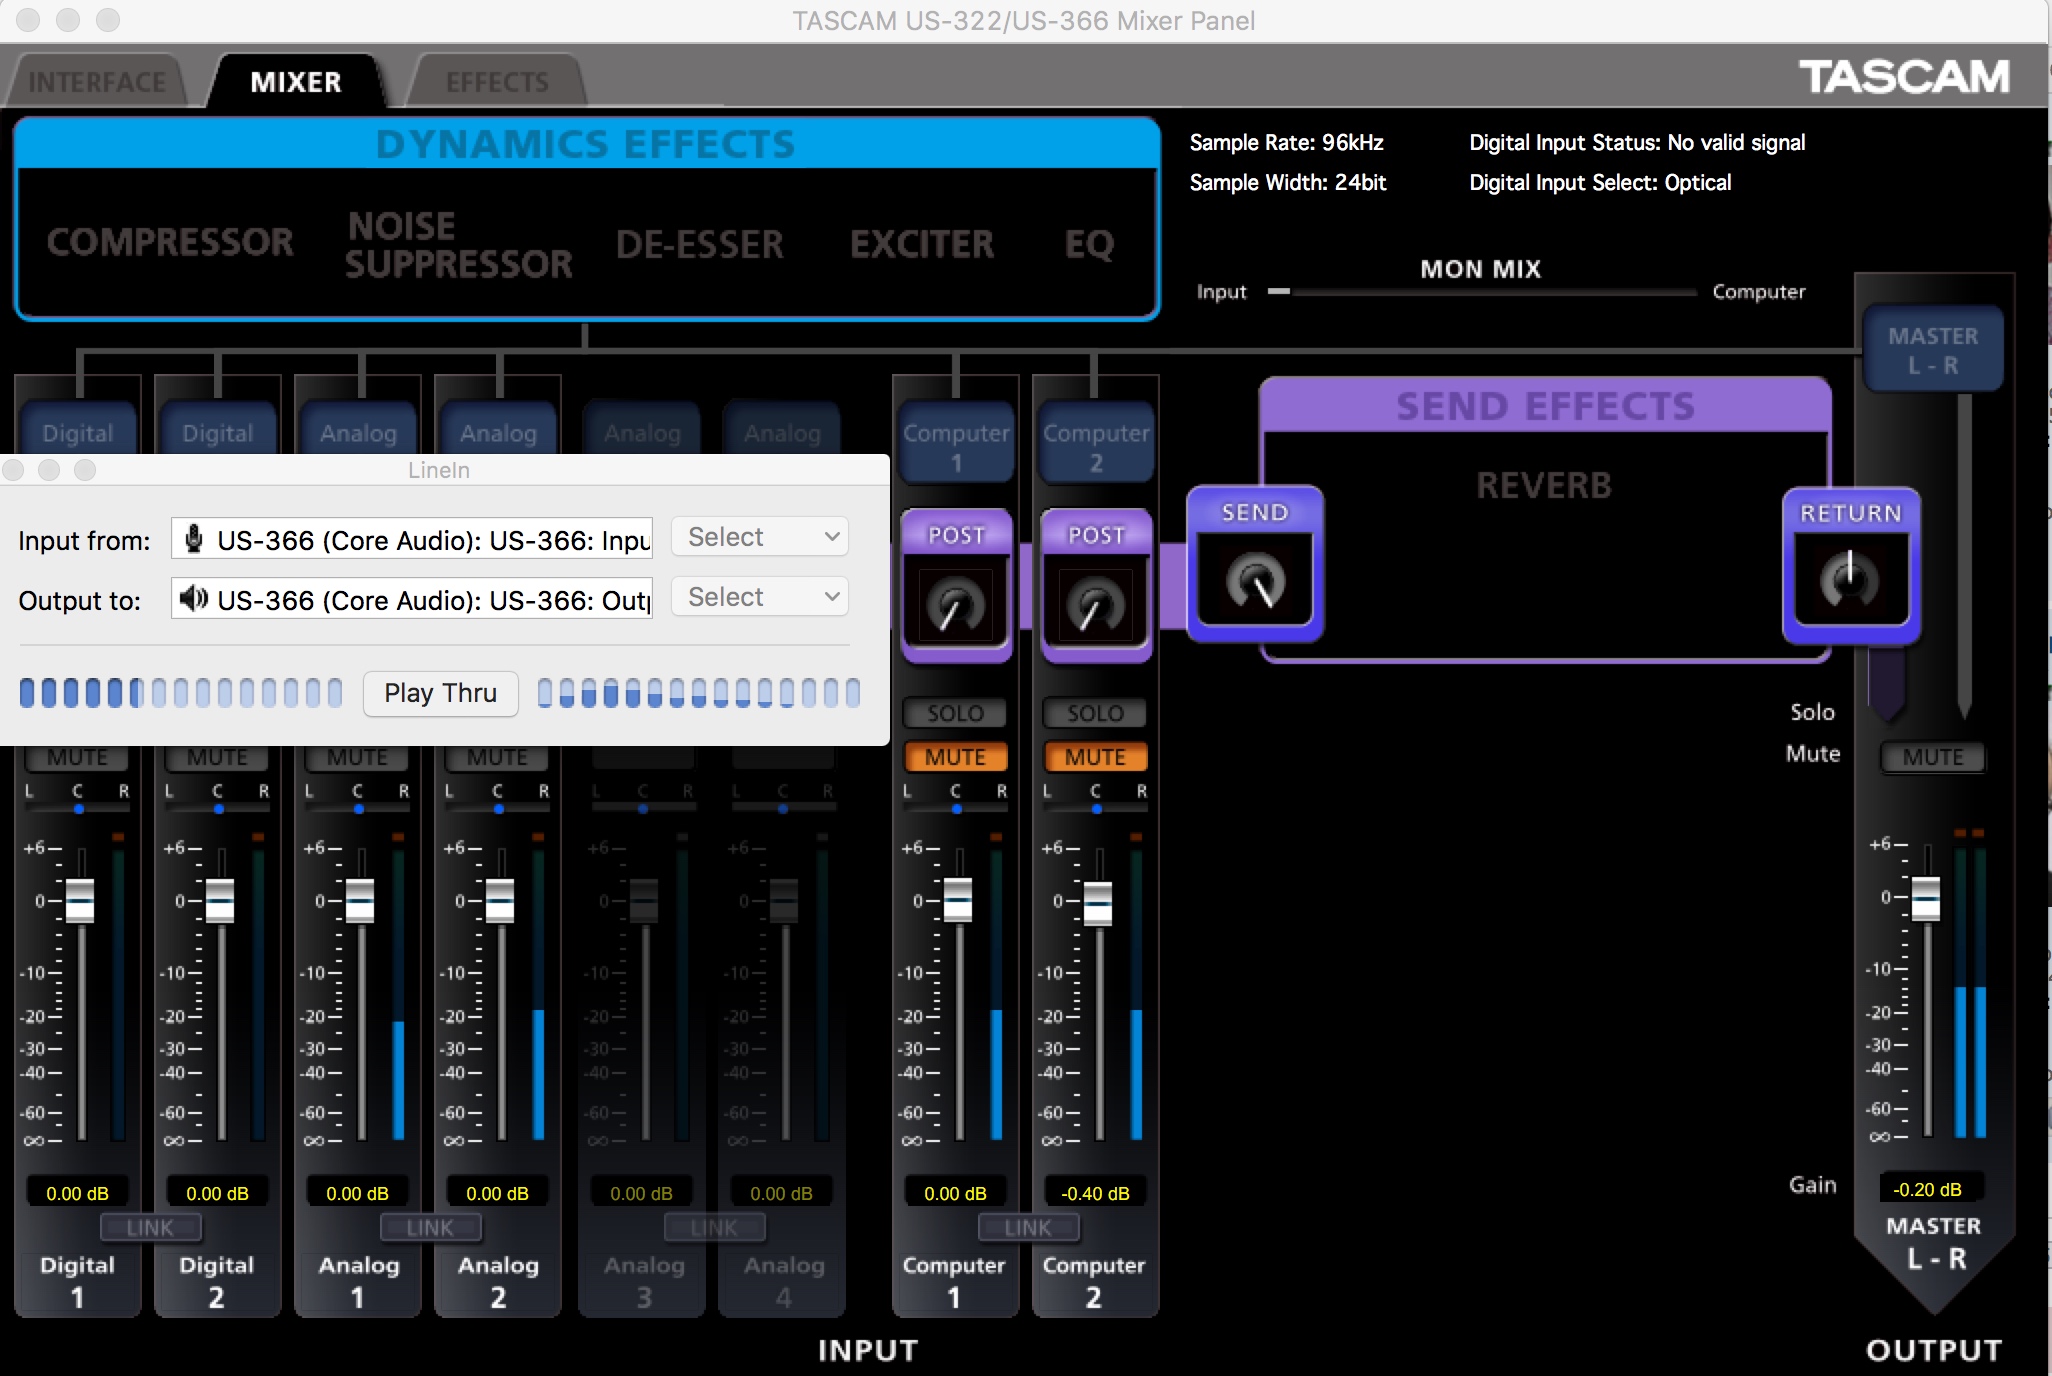
Task: Open the Input from Select dropdown
Action: [x=760, y=537]
